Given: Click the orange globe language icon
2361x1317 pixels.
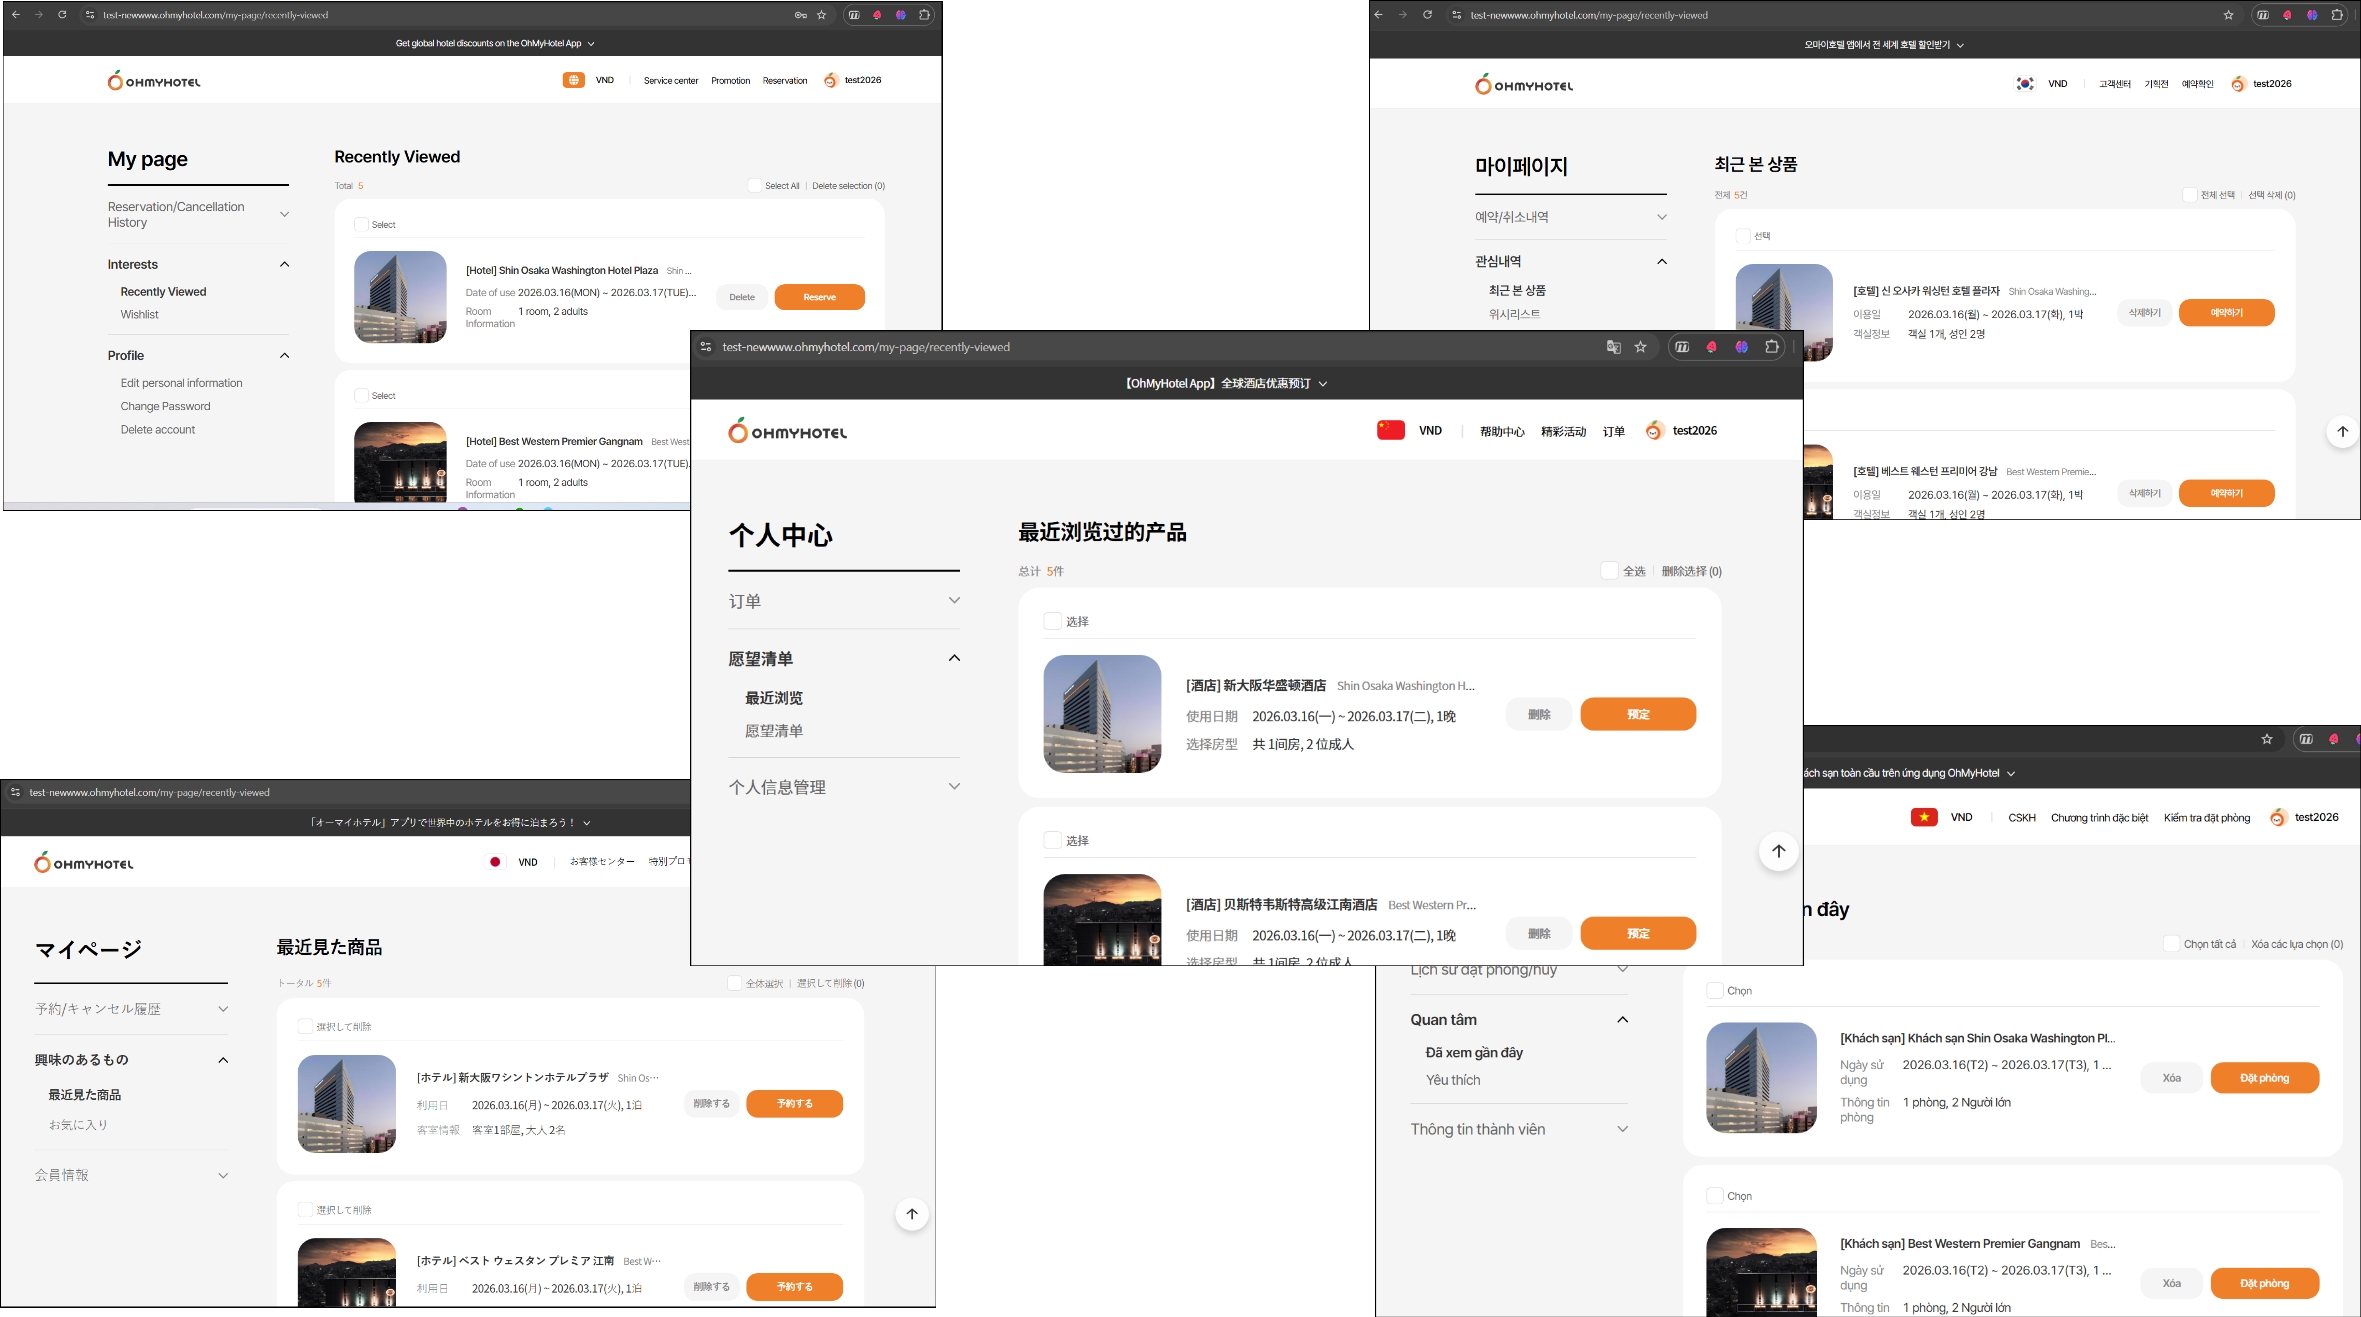Looking at the screenshot, I should (x=573, y=80).
